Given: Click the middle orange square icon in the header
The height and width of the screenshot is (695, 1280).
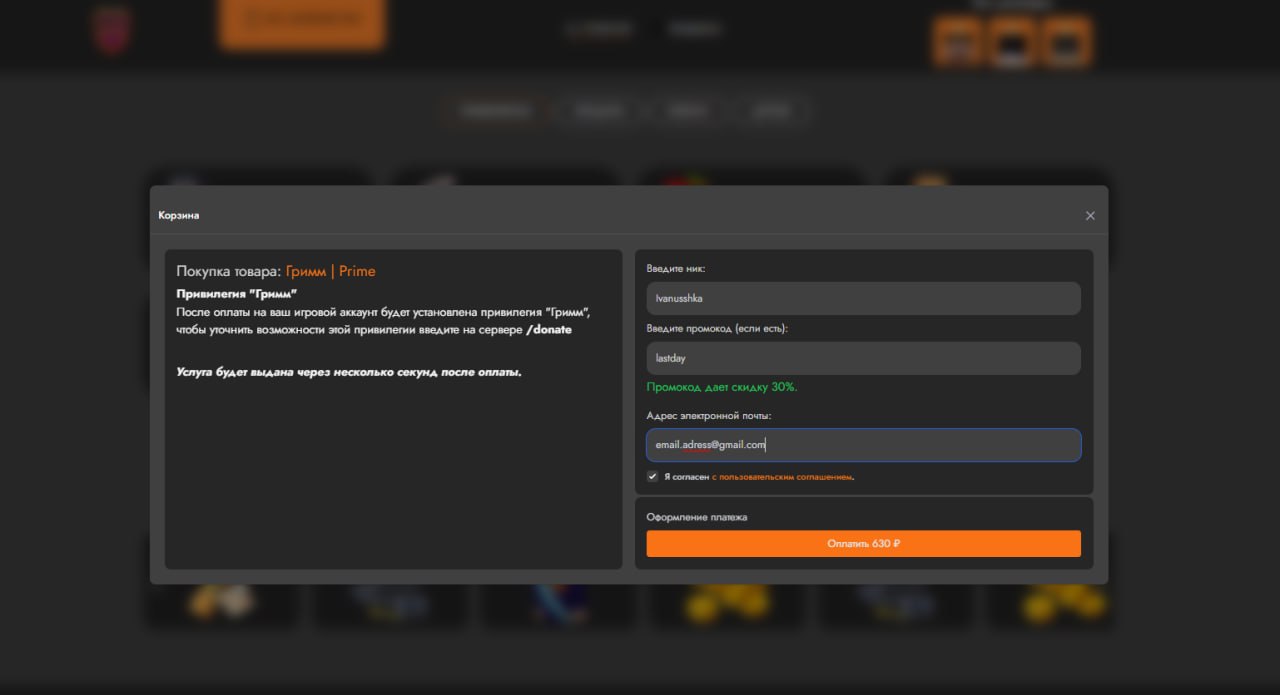Looking at the screenshot, I should 1012,42.
